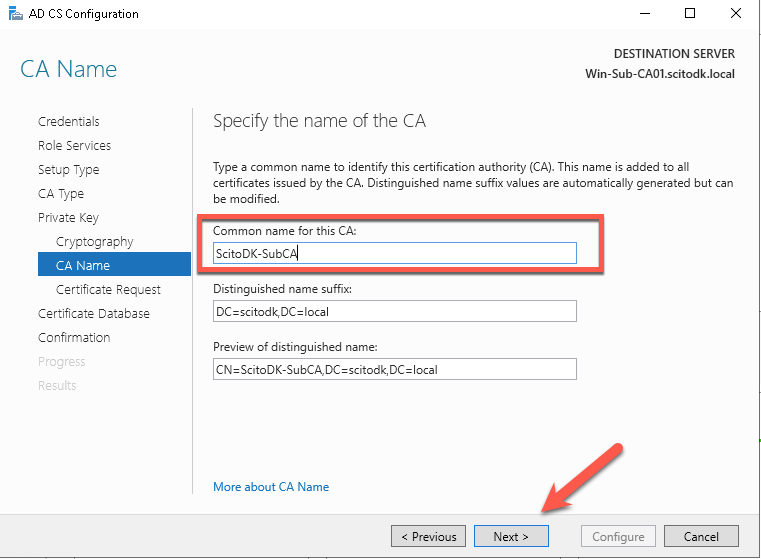Jump to the CA Type step
The image size is (761, 559).
pyautogui.click(x=61, y=194)
